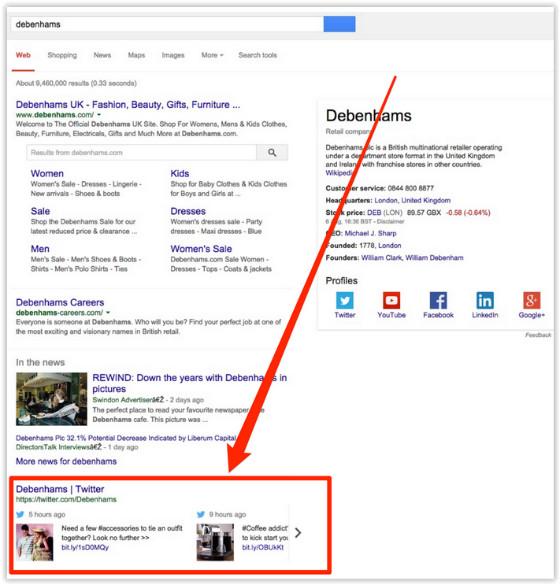Open the More search menu
Screen dimensions: 560x585
(x=212, y=55)
